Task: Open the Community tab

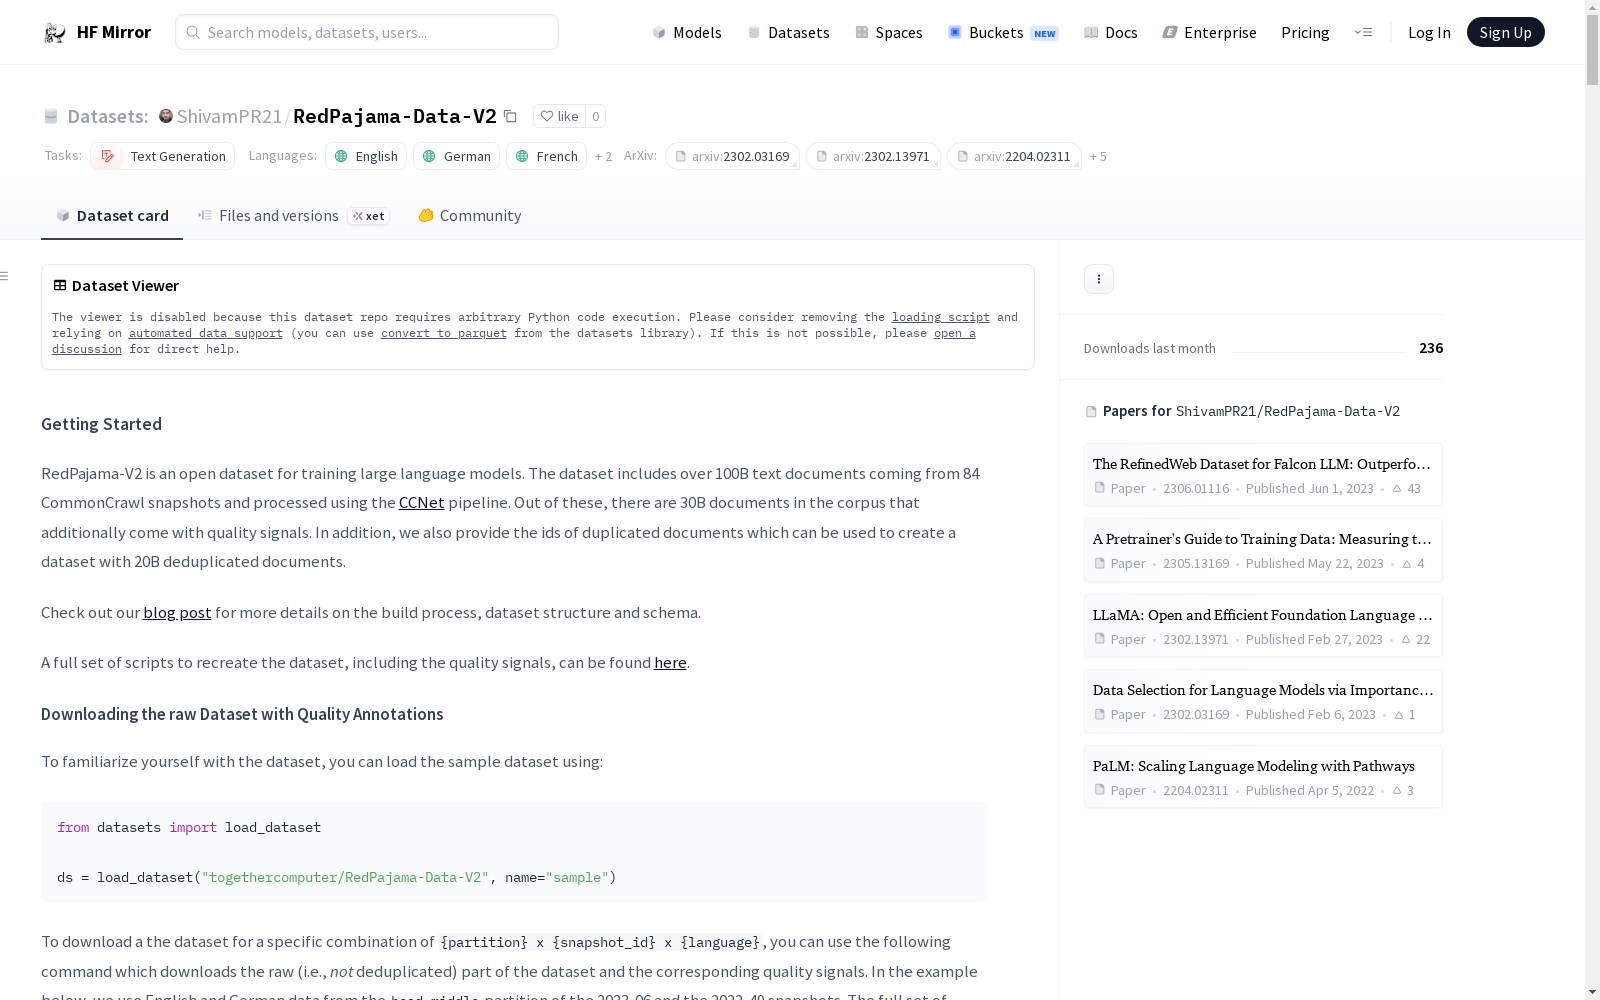Action: (x=469, y=216)
